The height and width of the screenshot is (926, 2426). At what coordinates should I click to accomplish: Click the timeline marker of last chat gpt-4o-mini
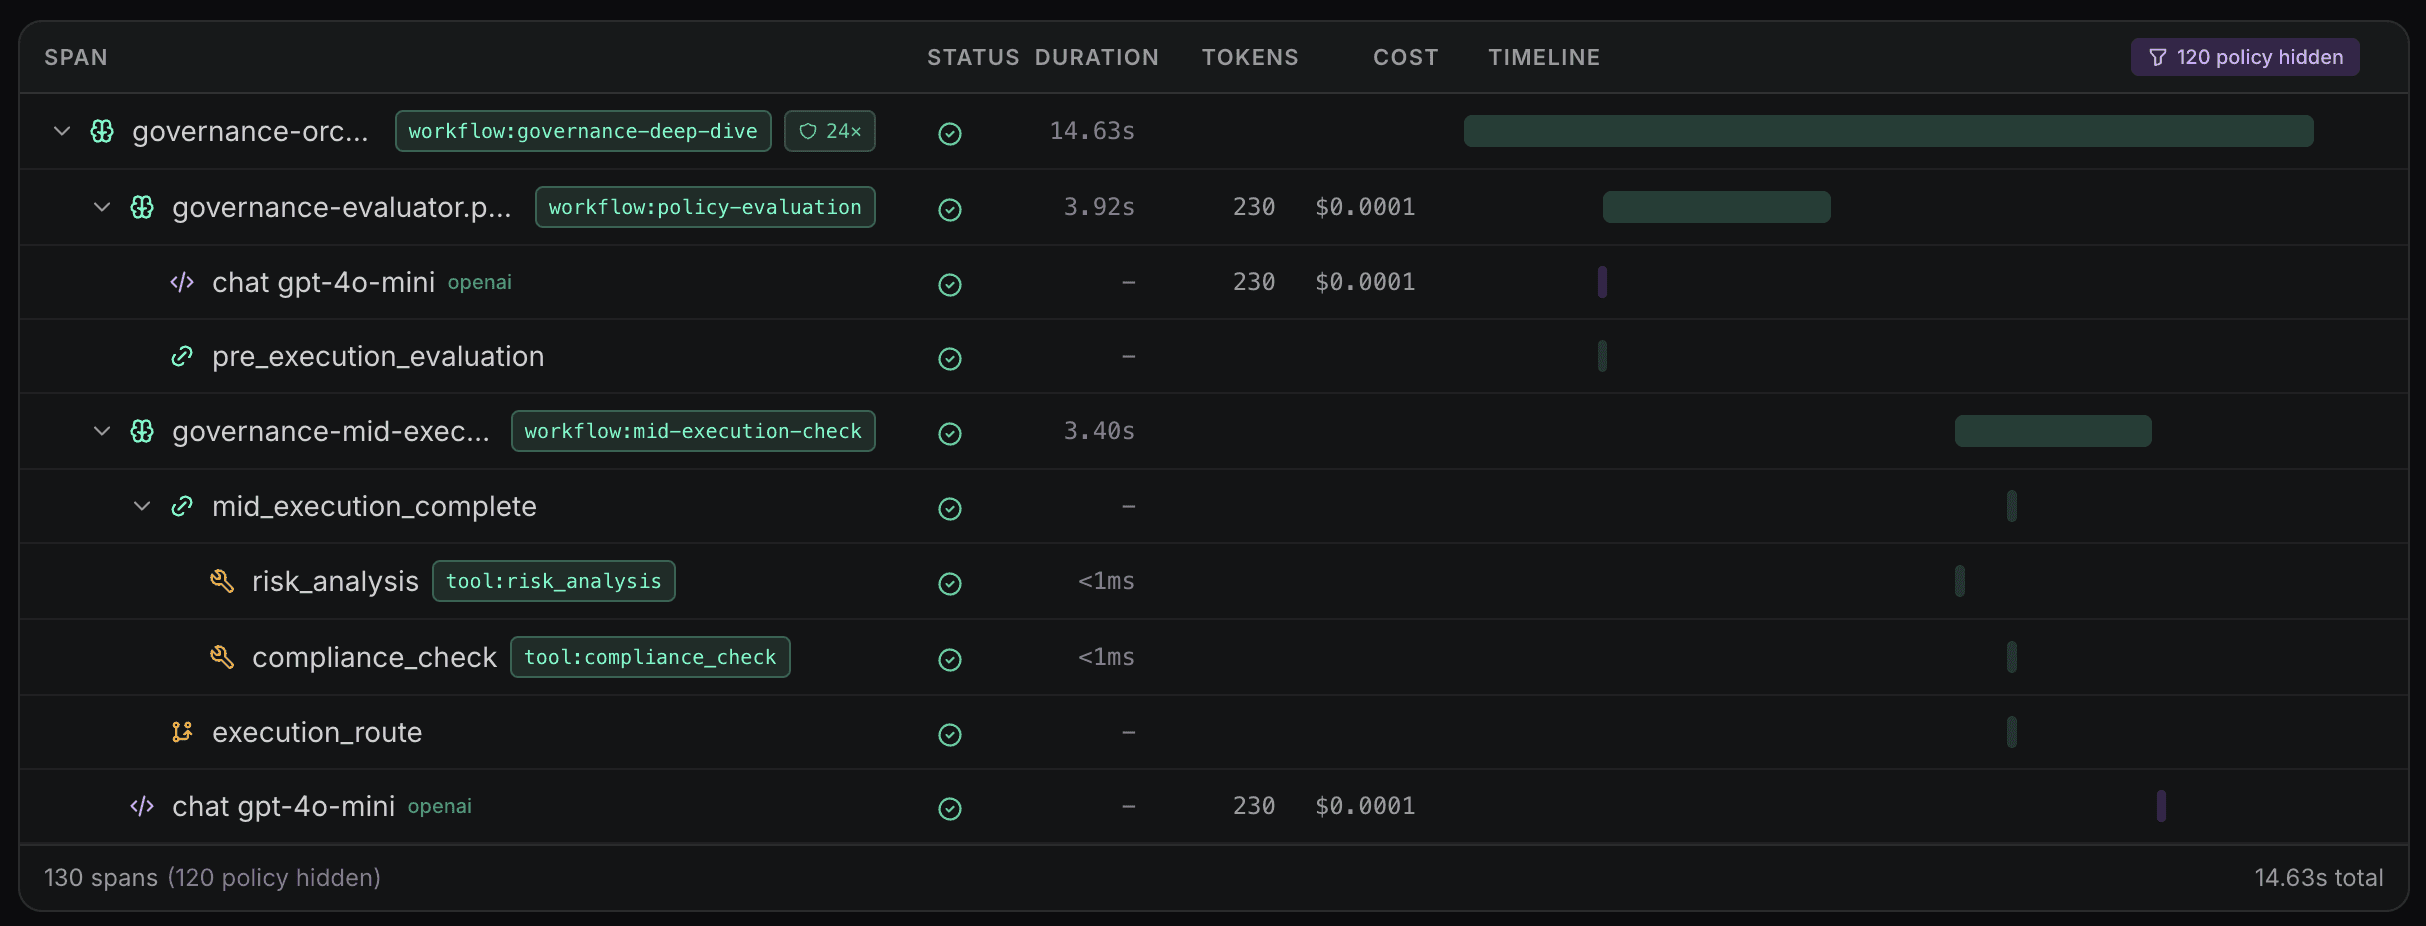tap(2161, 806)
